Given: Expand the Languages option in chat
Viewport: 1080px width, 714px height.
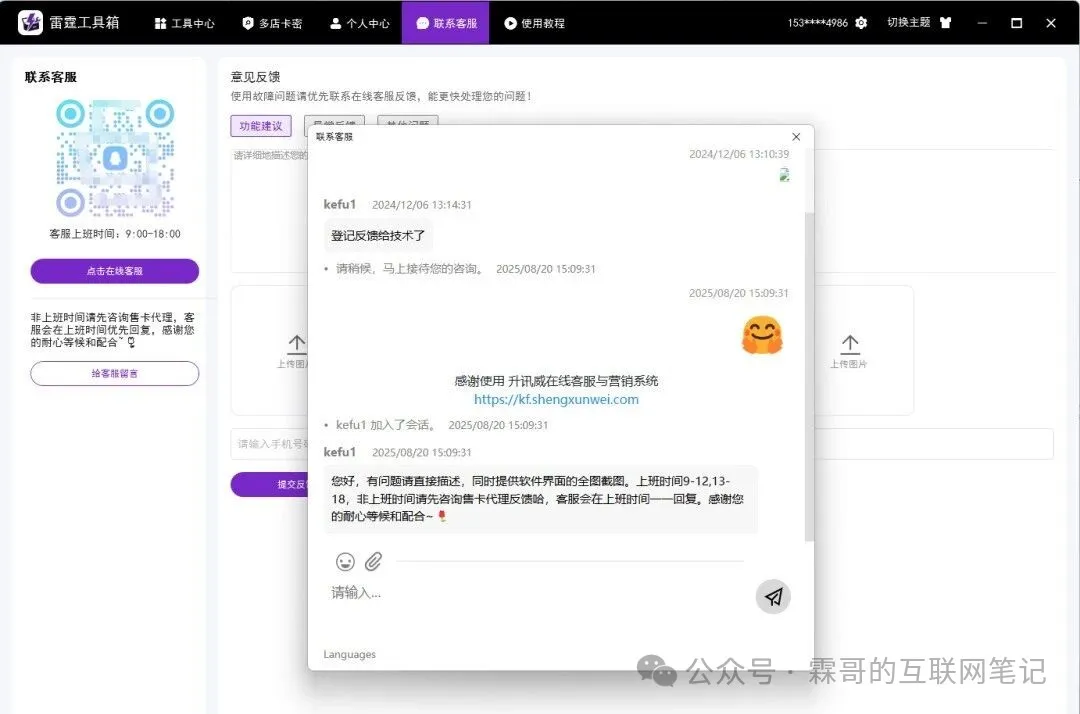Looking at the screenshot, I should (x=350, y=654).
